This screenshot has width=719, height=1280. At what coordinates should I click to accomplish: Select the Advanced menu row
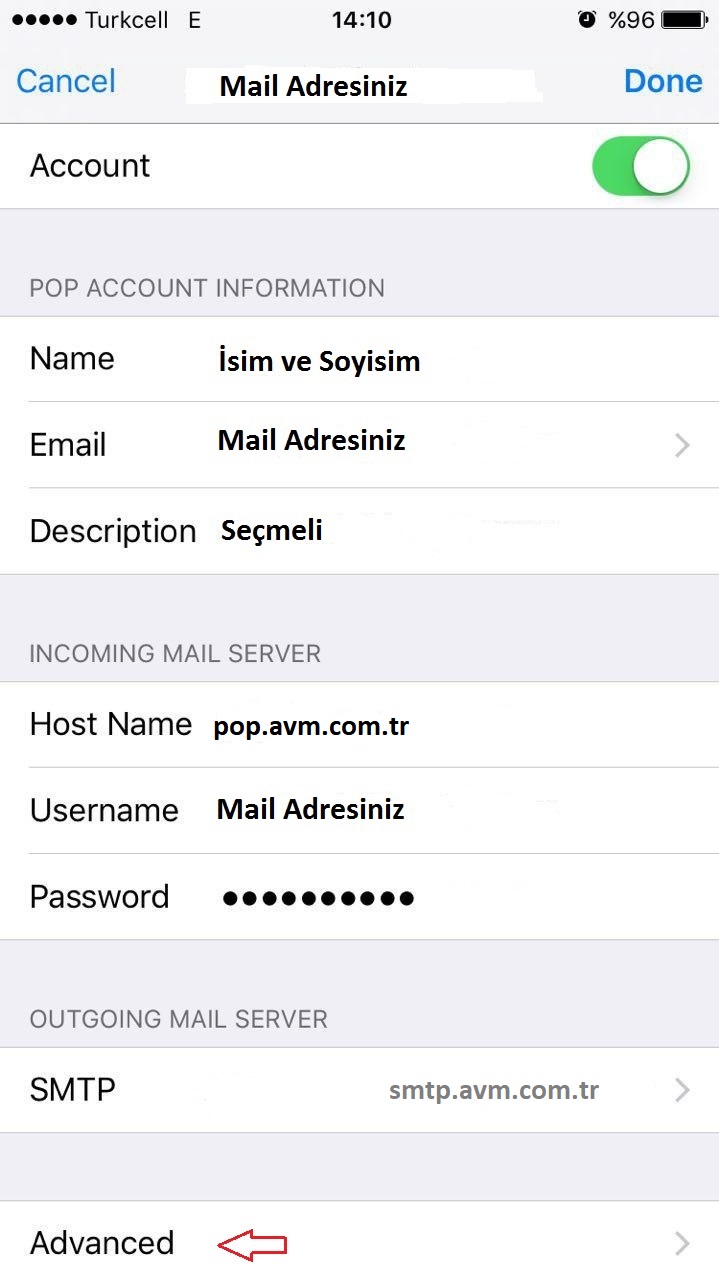(359, 1241)
